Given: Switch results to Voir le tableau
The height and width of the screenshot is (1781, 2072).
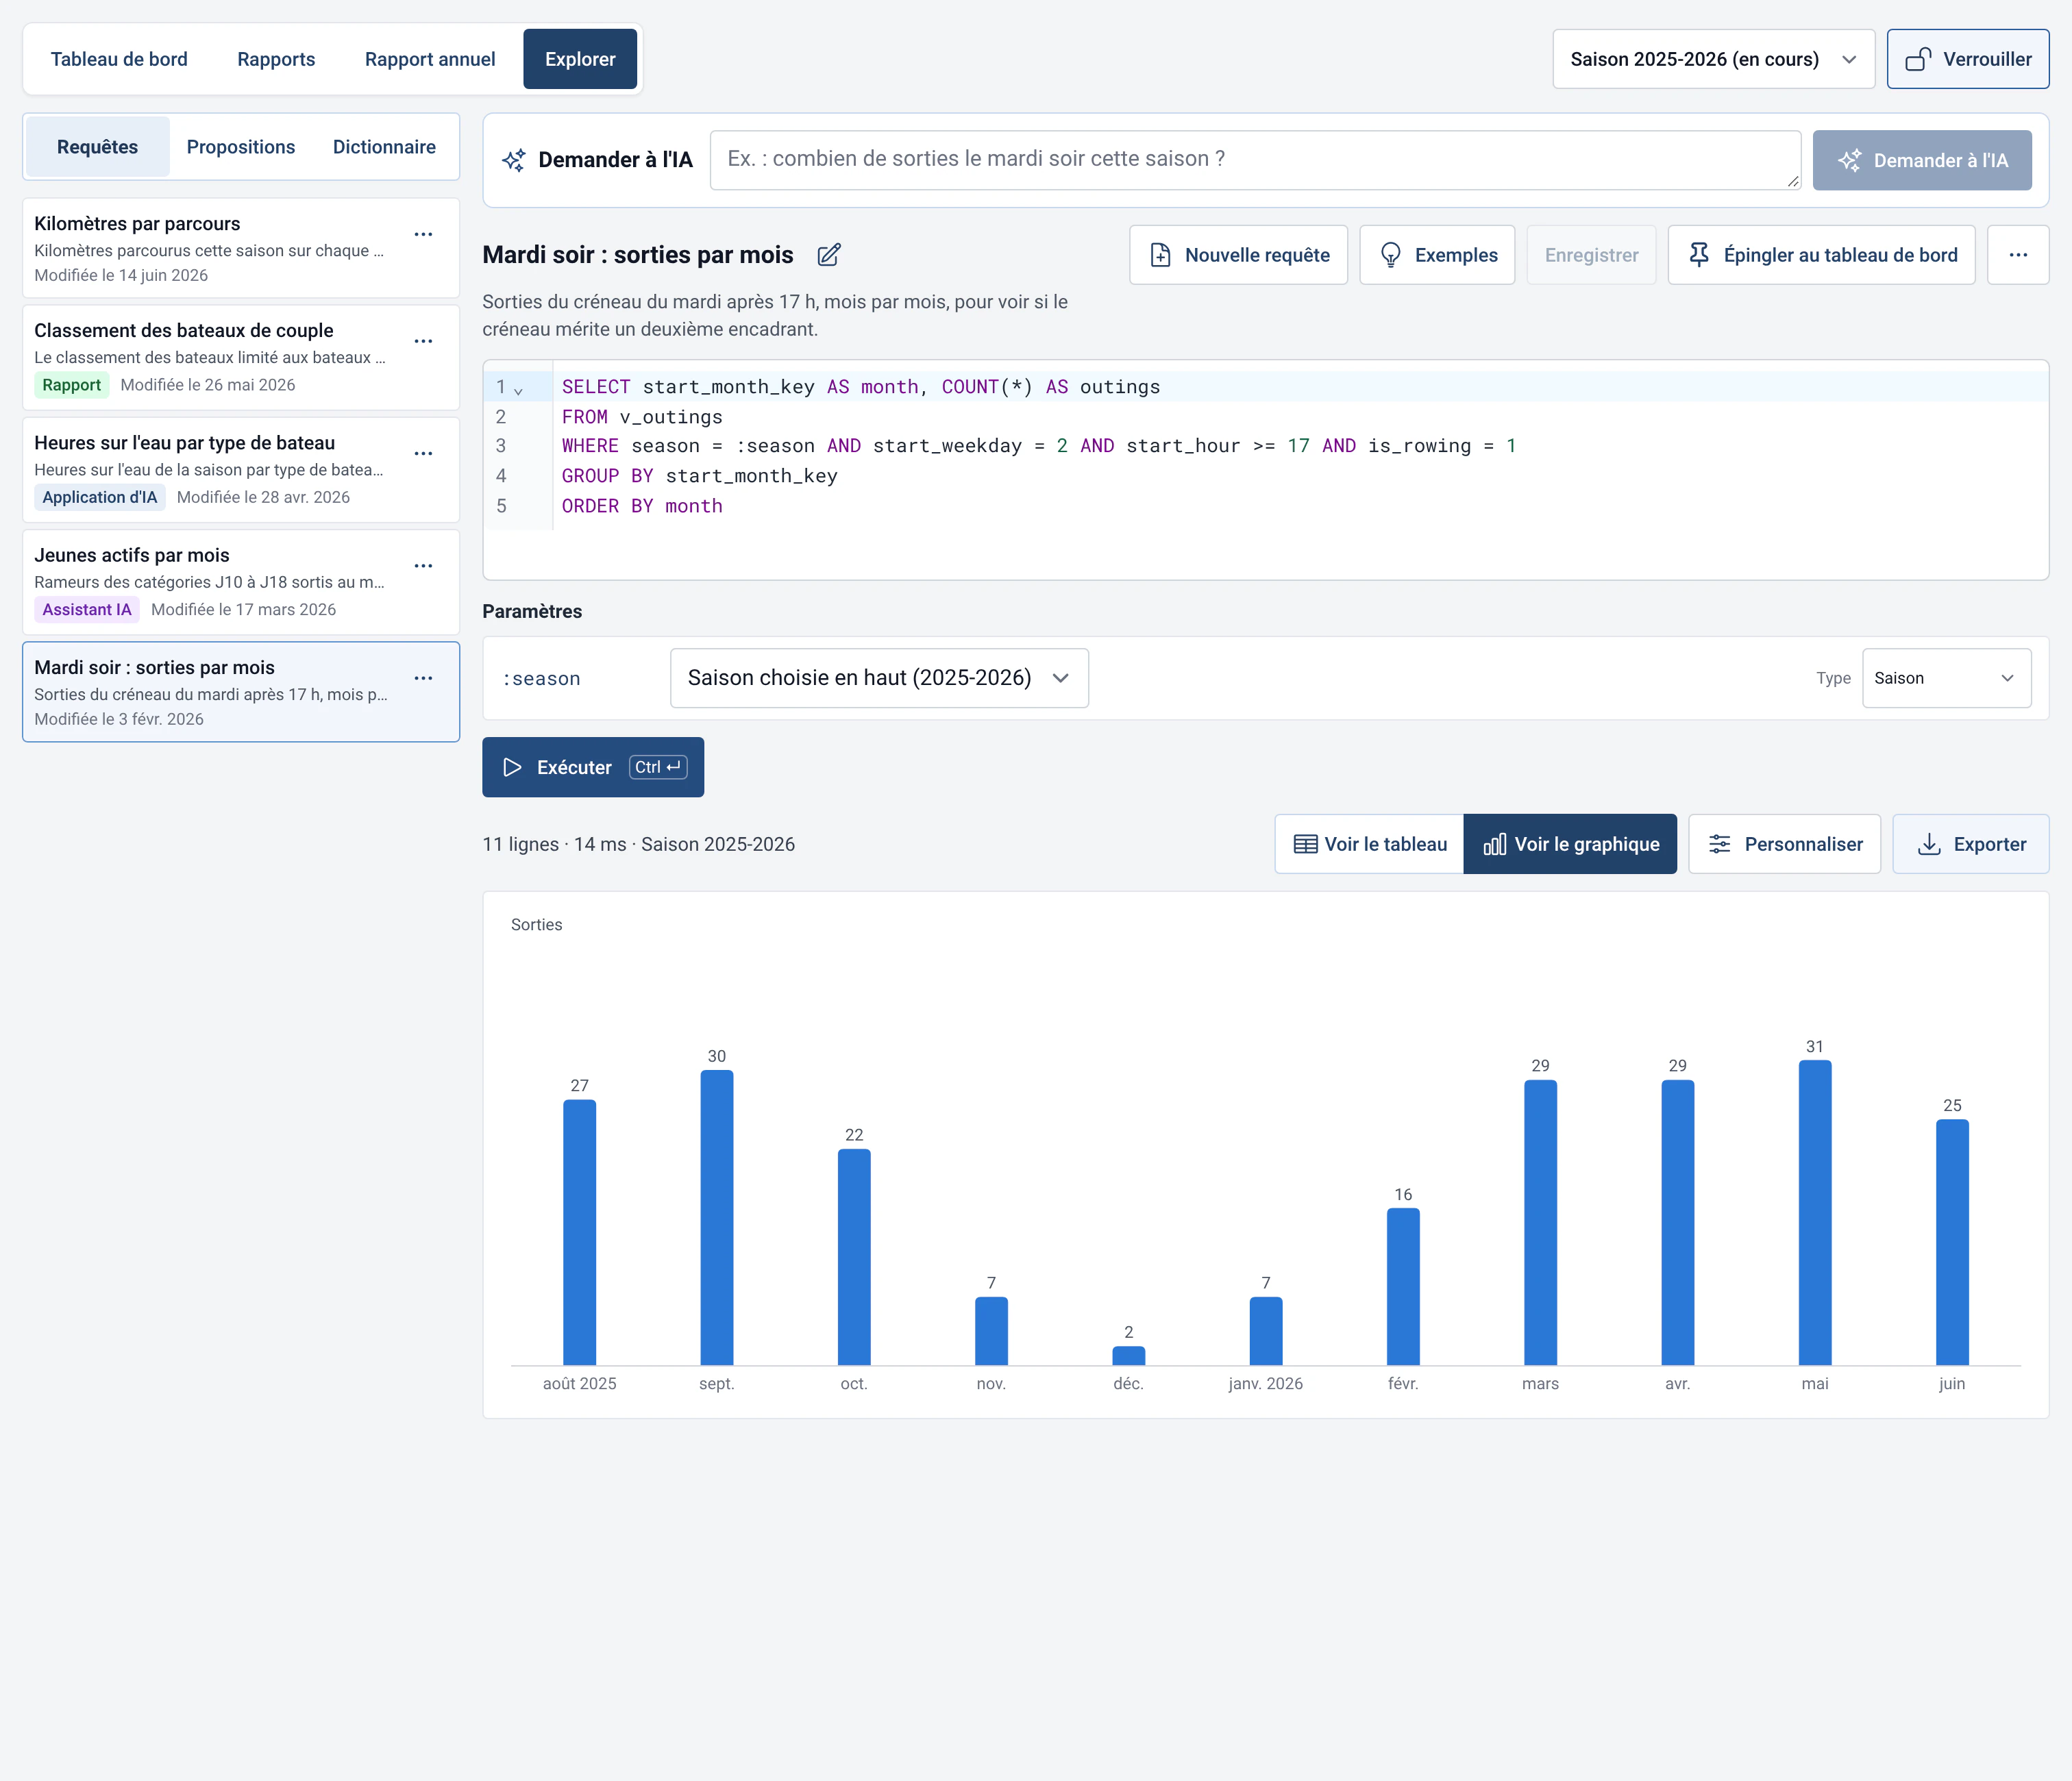Looking at the screenshot, I should tap(1369, 844).
